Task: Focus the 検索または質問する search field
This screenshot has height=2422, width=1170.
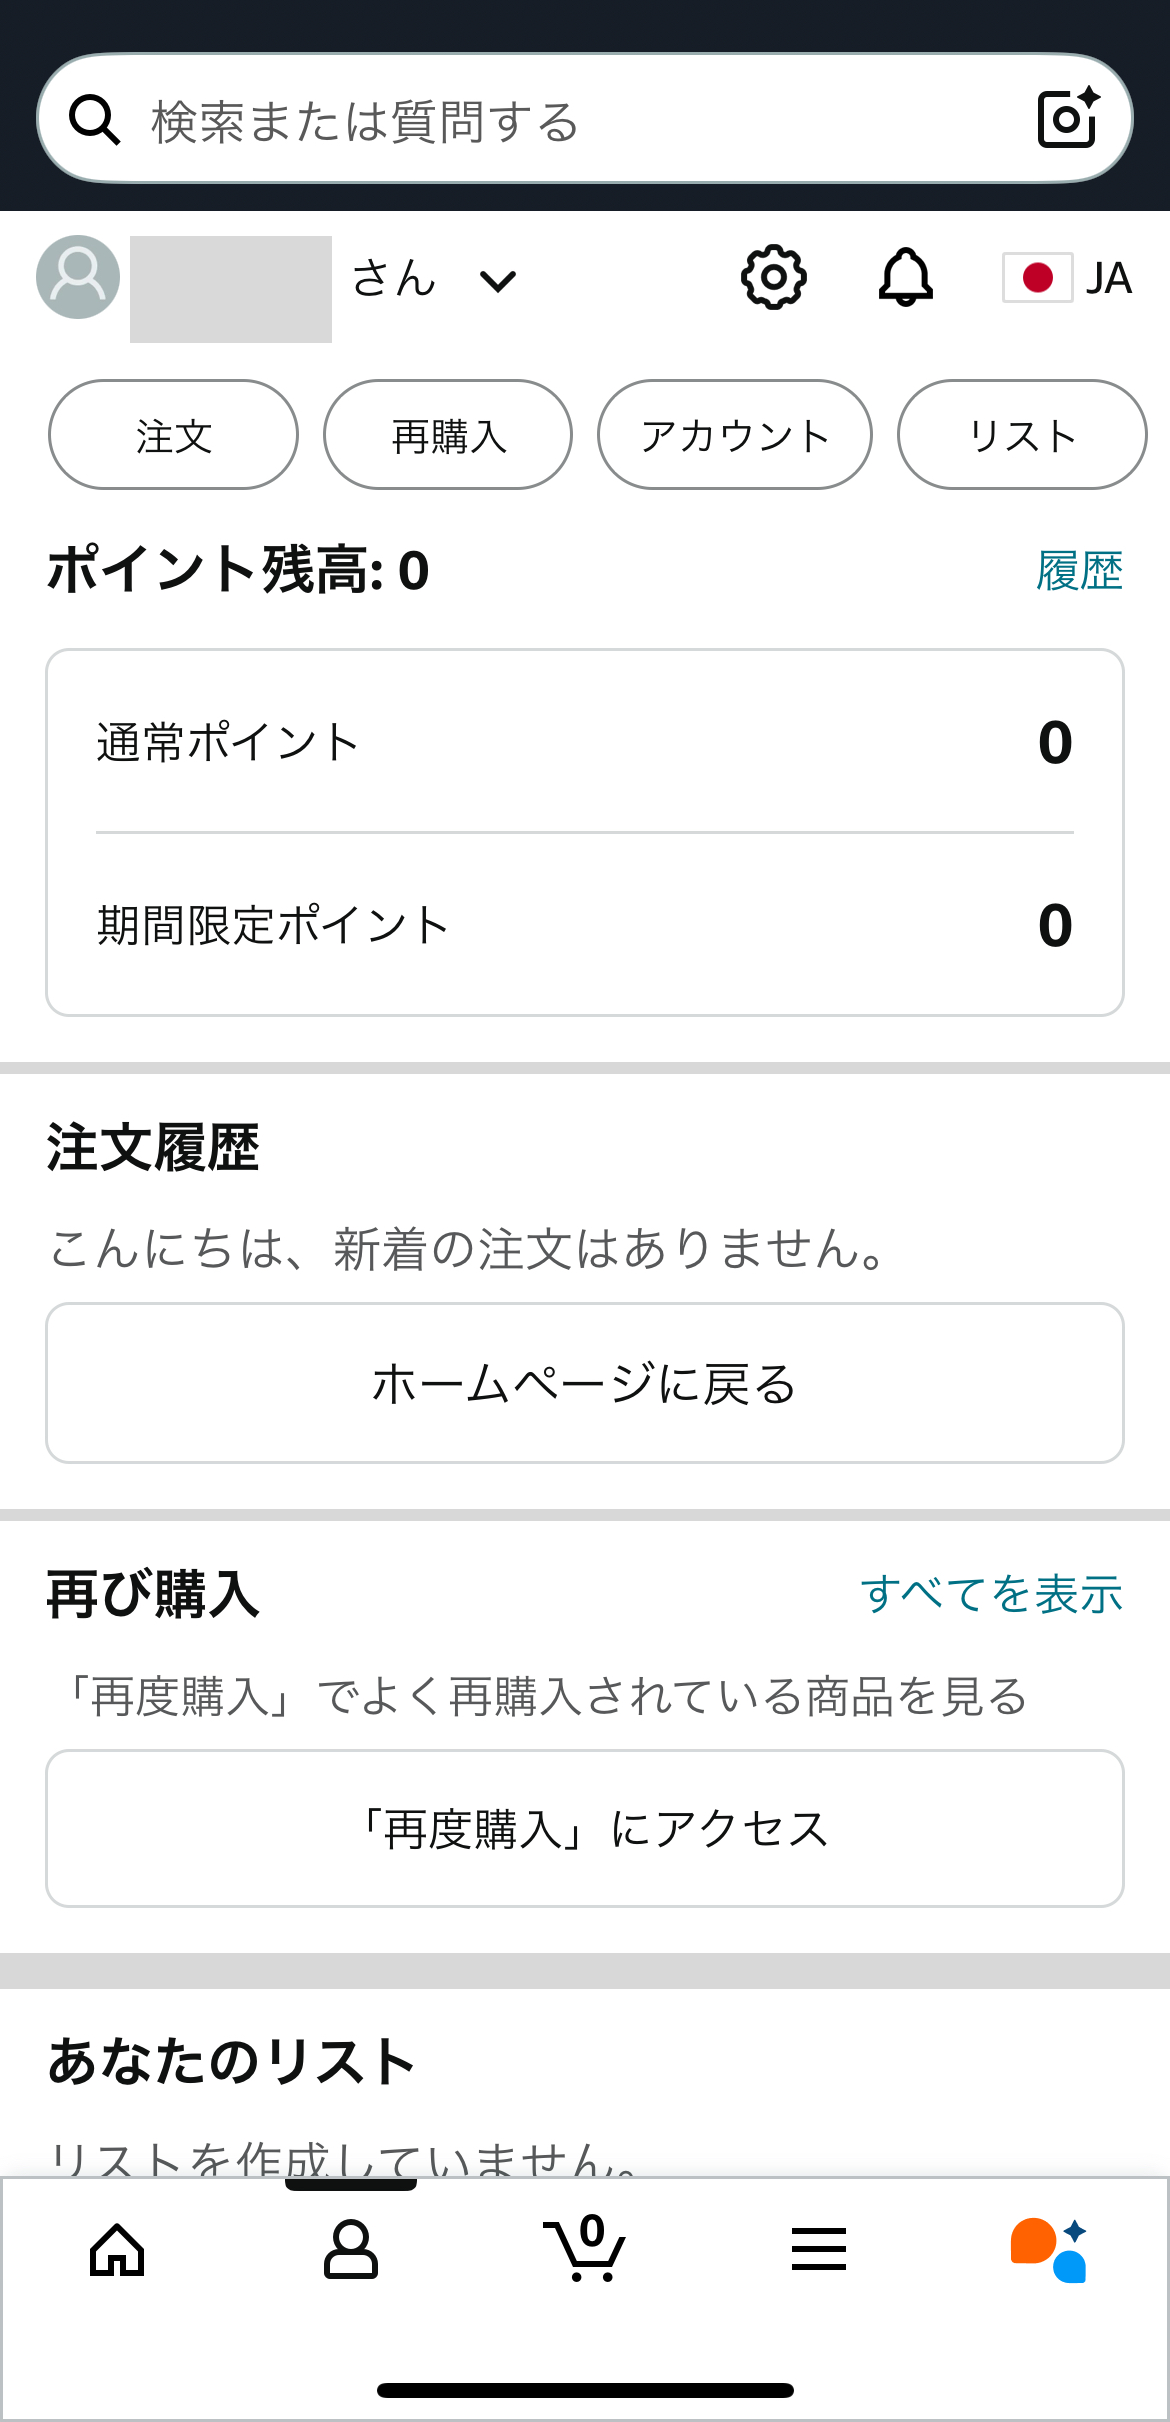Action: pyautogui.click(x=585, y=119)
